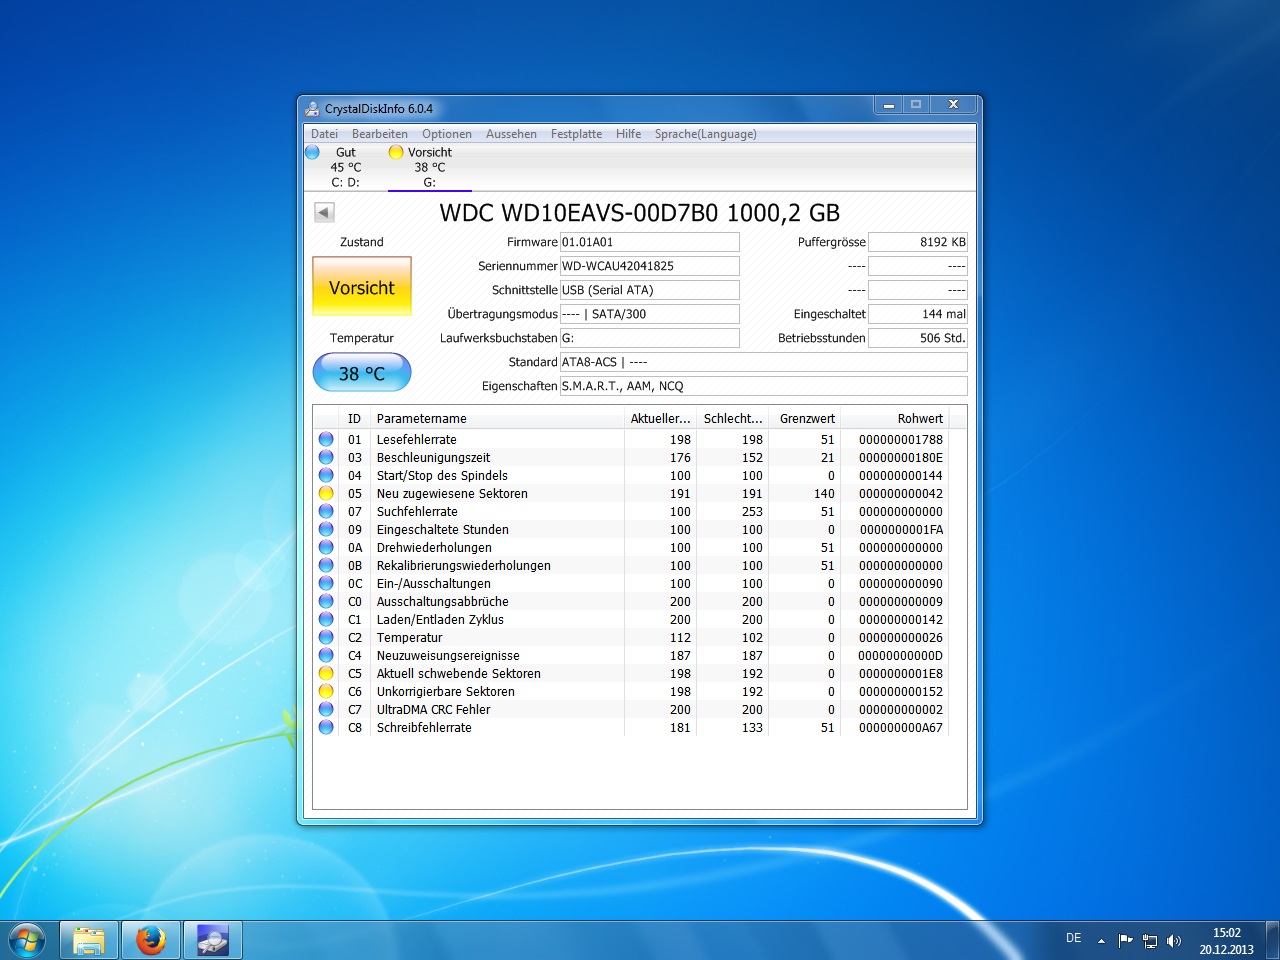The width and height of the screenshot is (1280, 960).
Task: Click the yellow icon beside Unkorrigierbare Sektoren
Action: [x=326, y=692]
